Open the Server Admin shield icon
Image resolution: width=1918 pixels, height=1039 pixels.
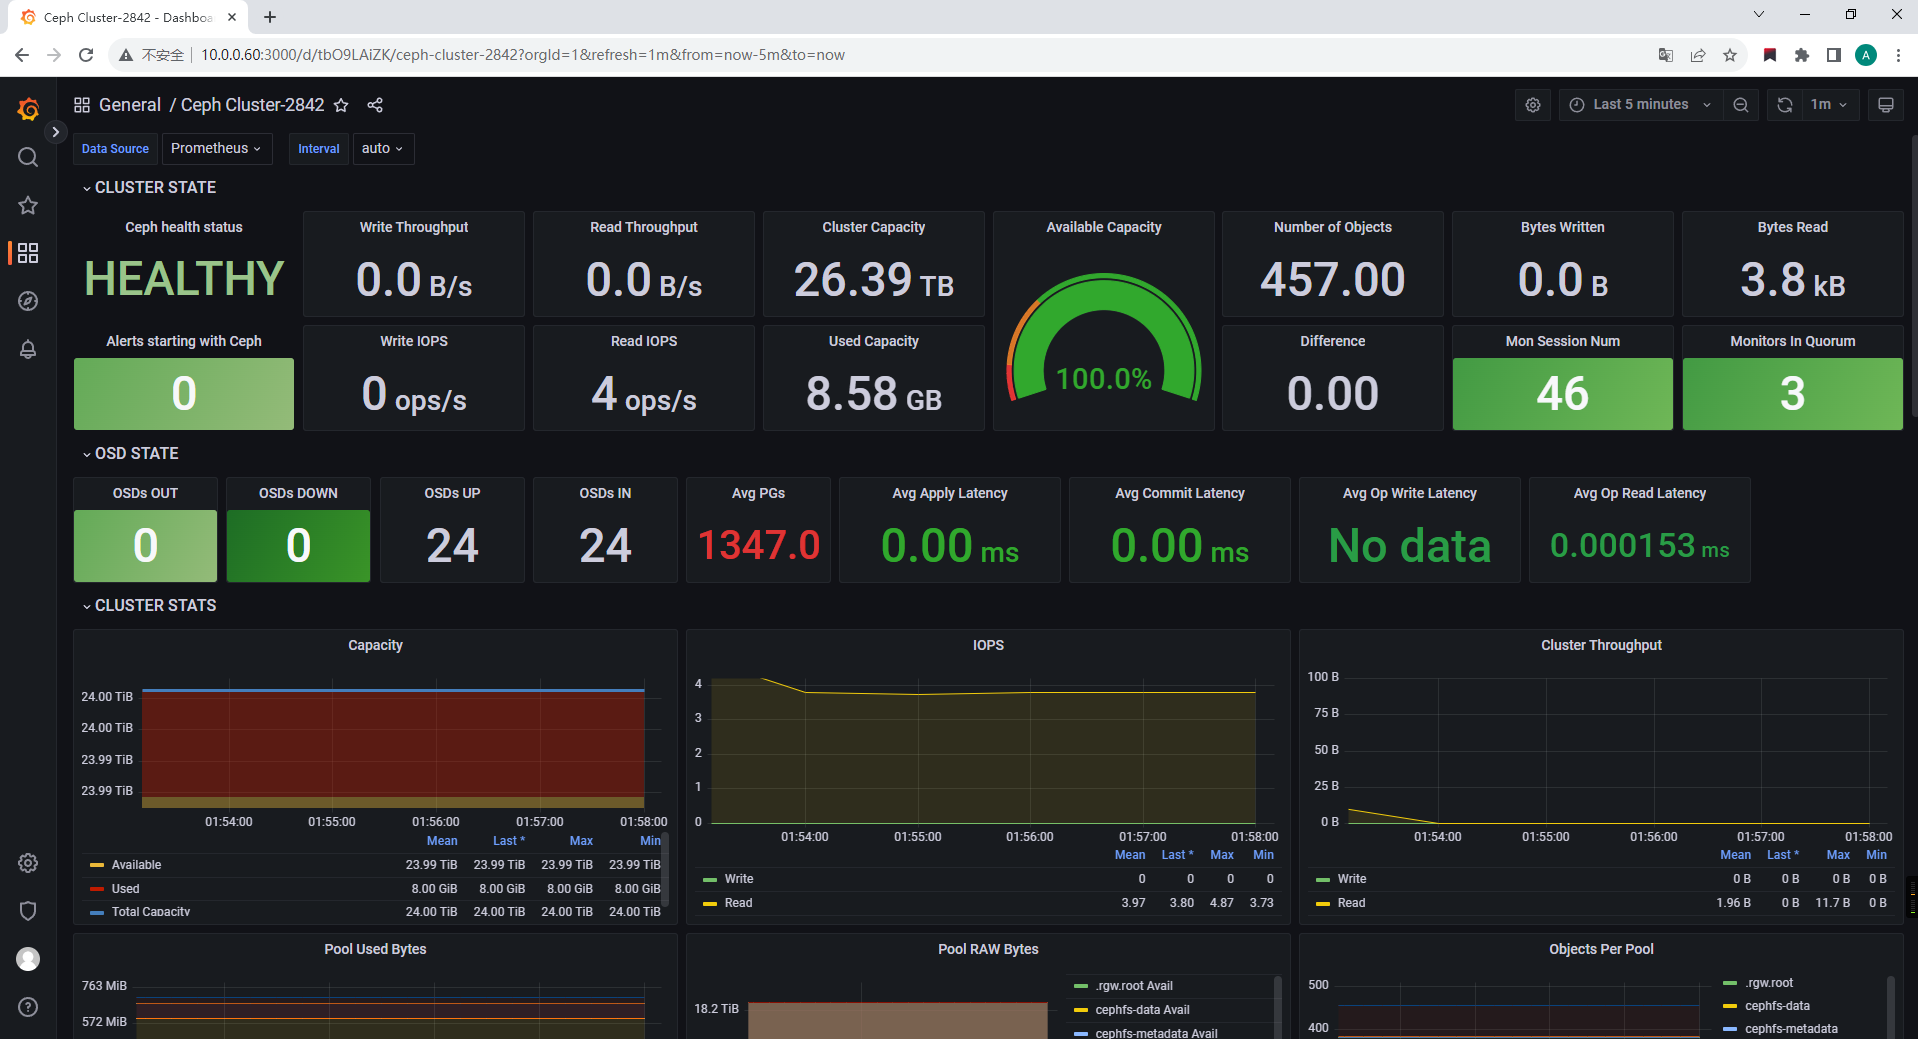tap(28, 911)
